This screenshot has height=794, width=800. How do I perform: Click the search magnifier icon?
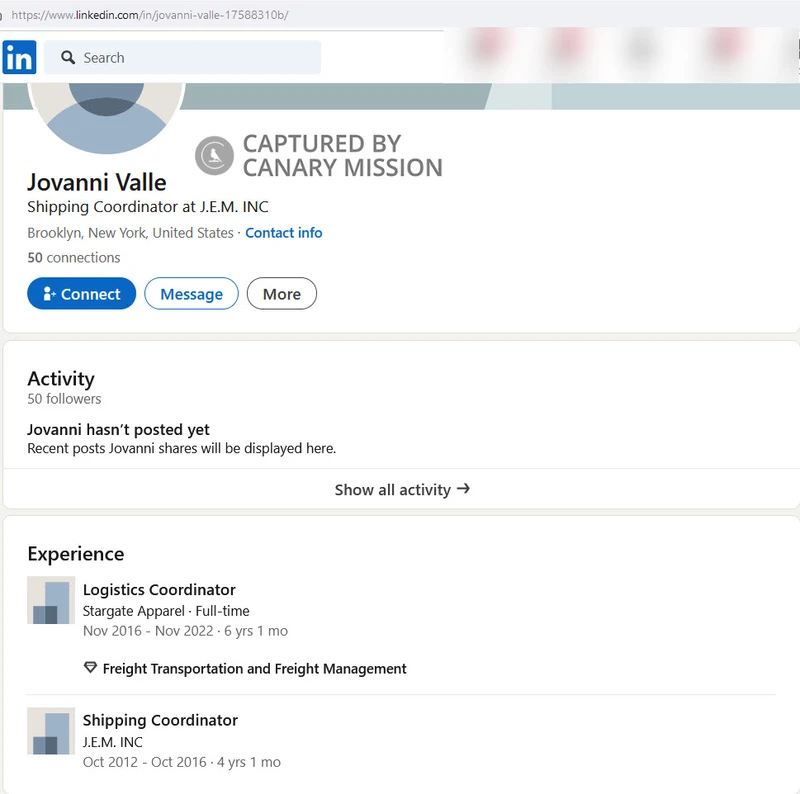[68, 57]
